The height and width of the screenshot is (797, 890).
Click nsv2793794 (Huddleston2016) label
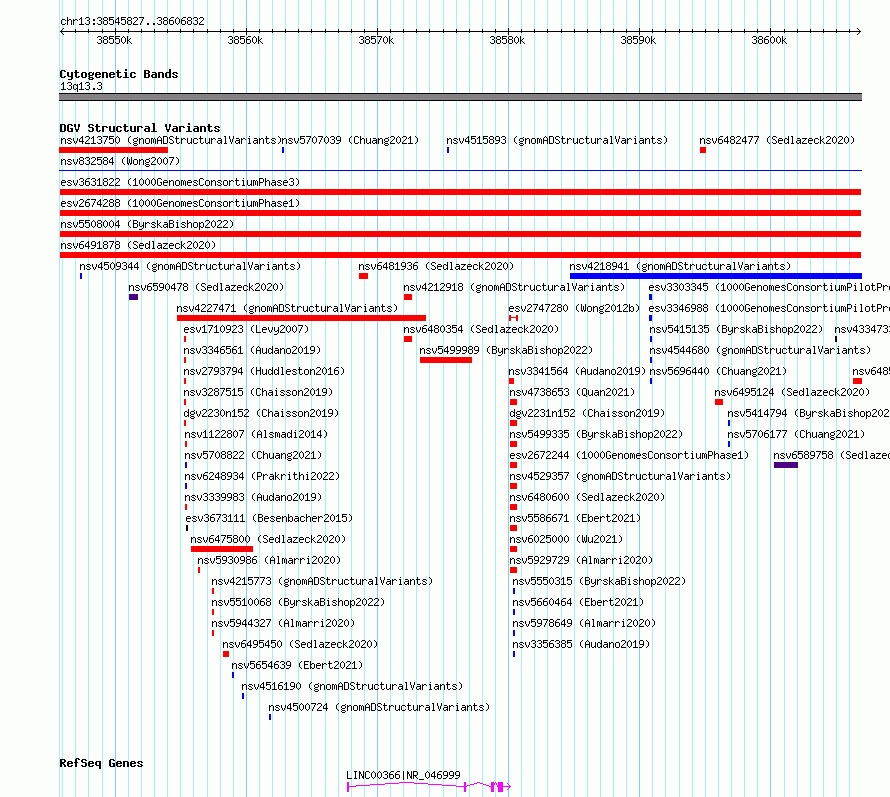point(264,371)
